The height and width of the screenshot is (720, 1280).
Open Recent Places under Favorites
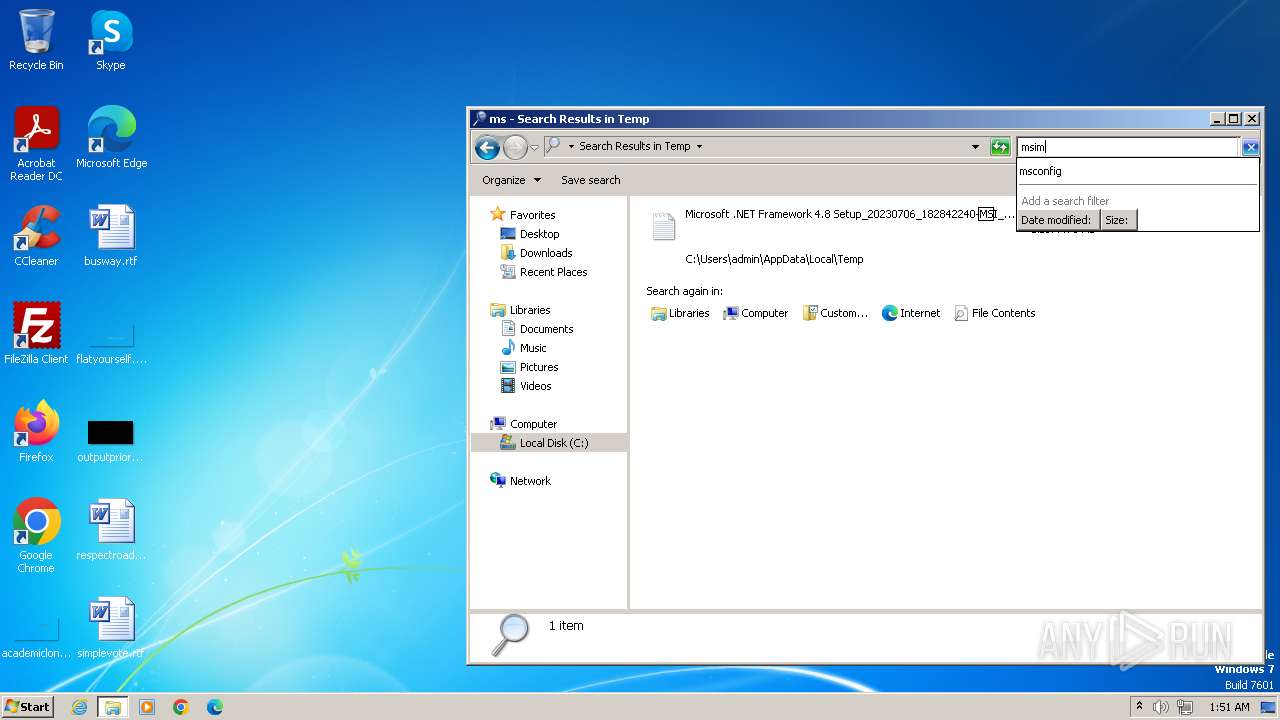click(553, 272)
